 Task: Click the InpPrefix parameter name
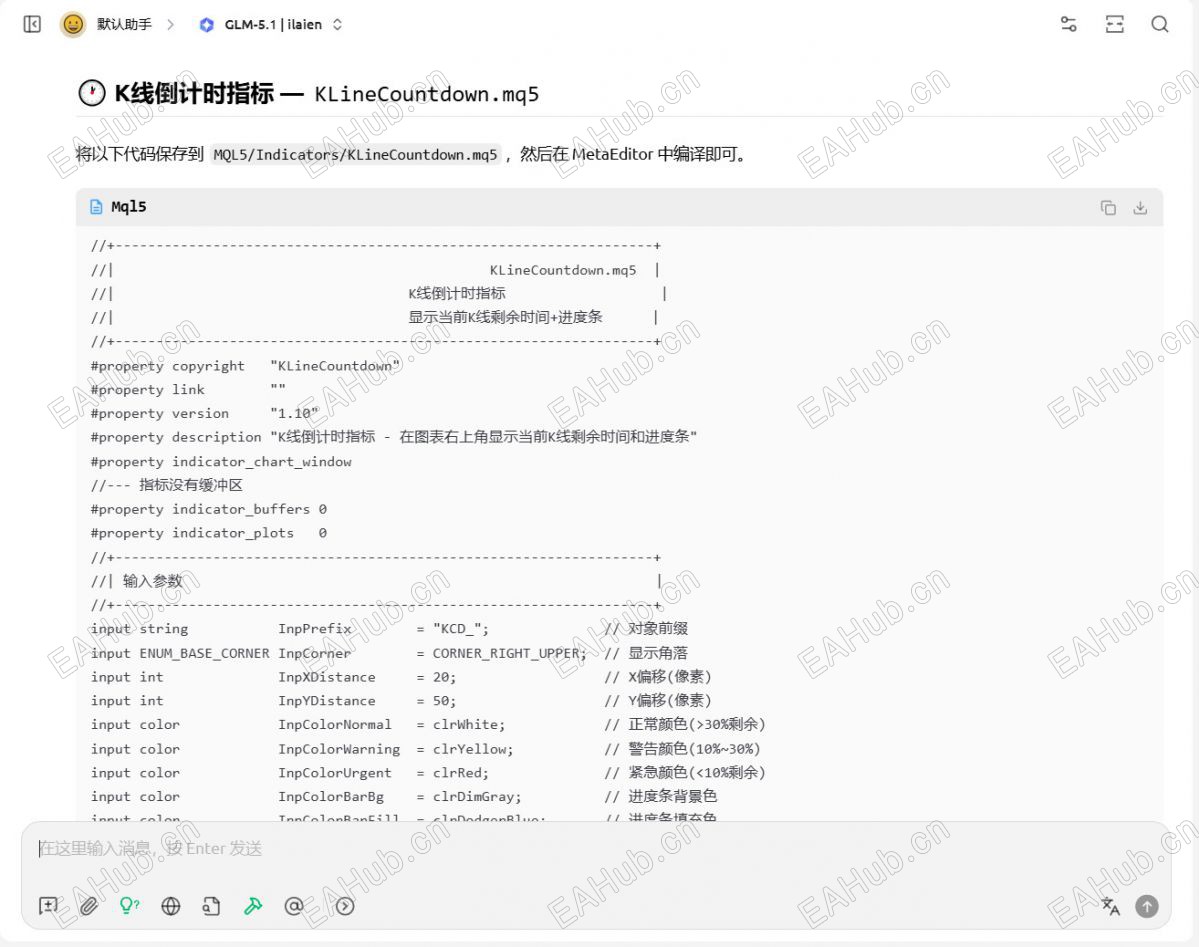[314, 629]
